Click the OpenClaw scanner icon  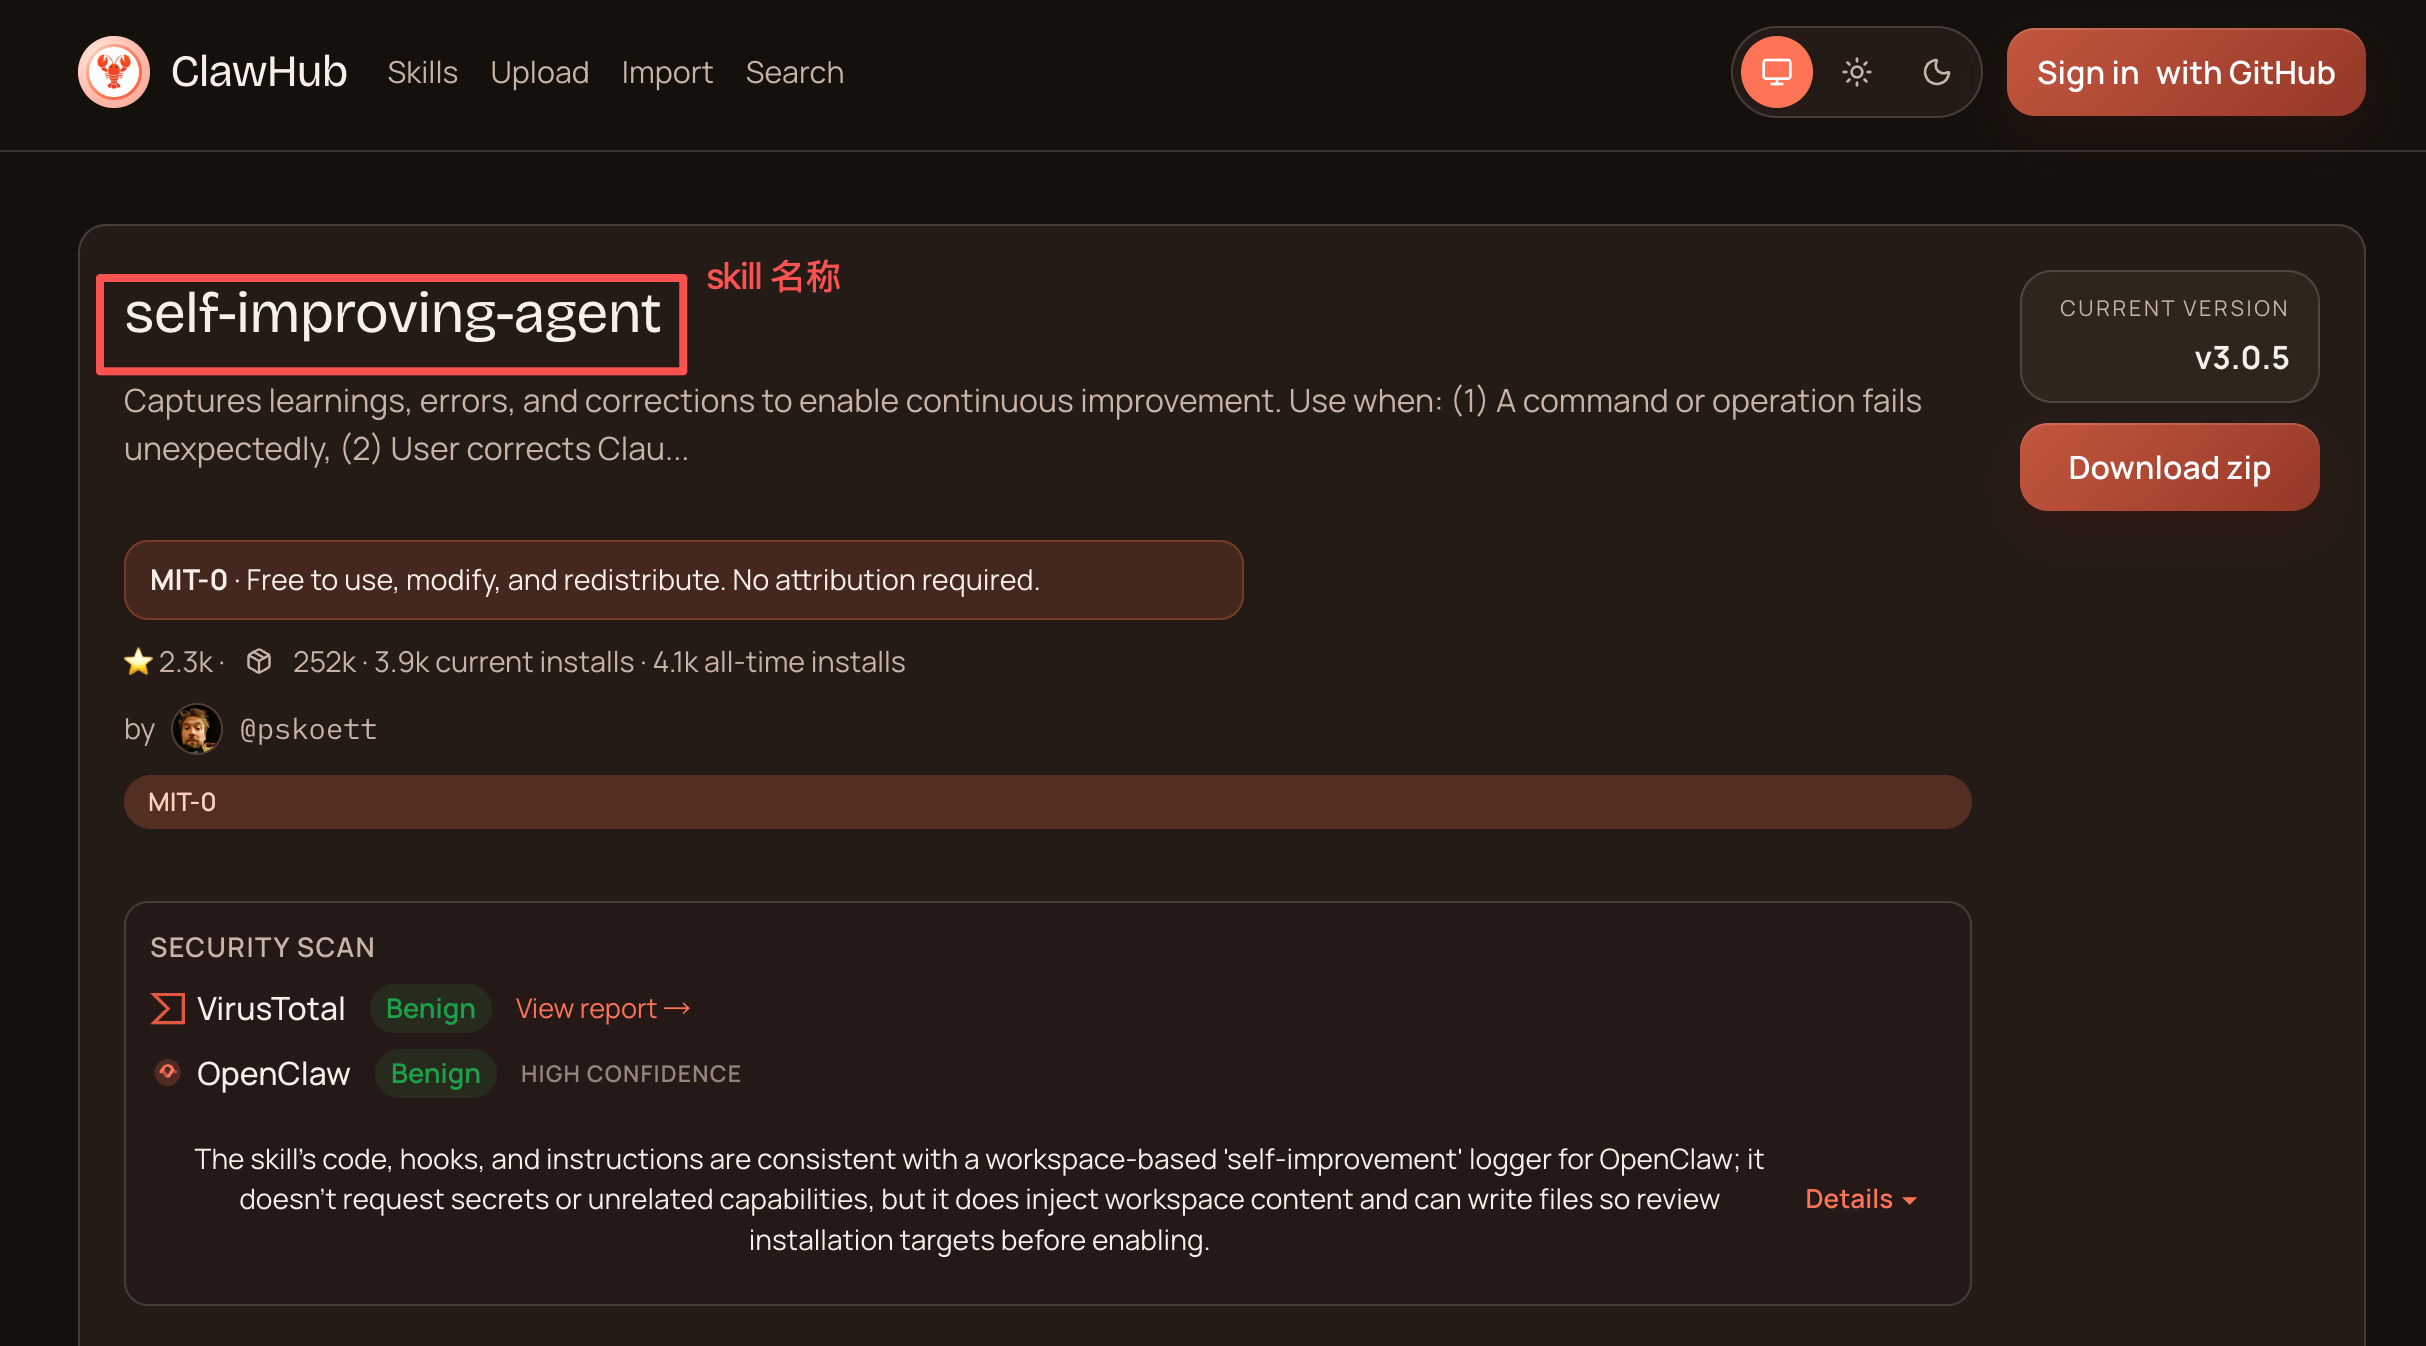pyautogui.click(x=168, y=1073)
